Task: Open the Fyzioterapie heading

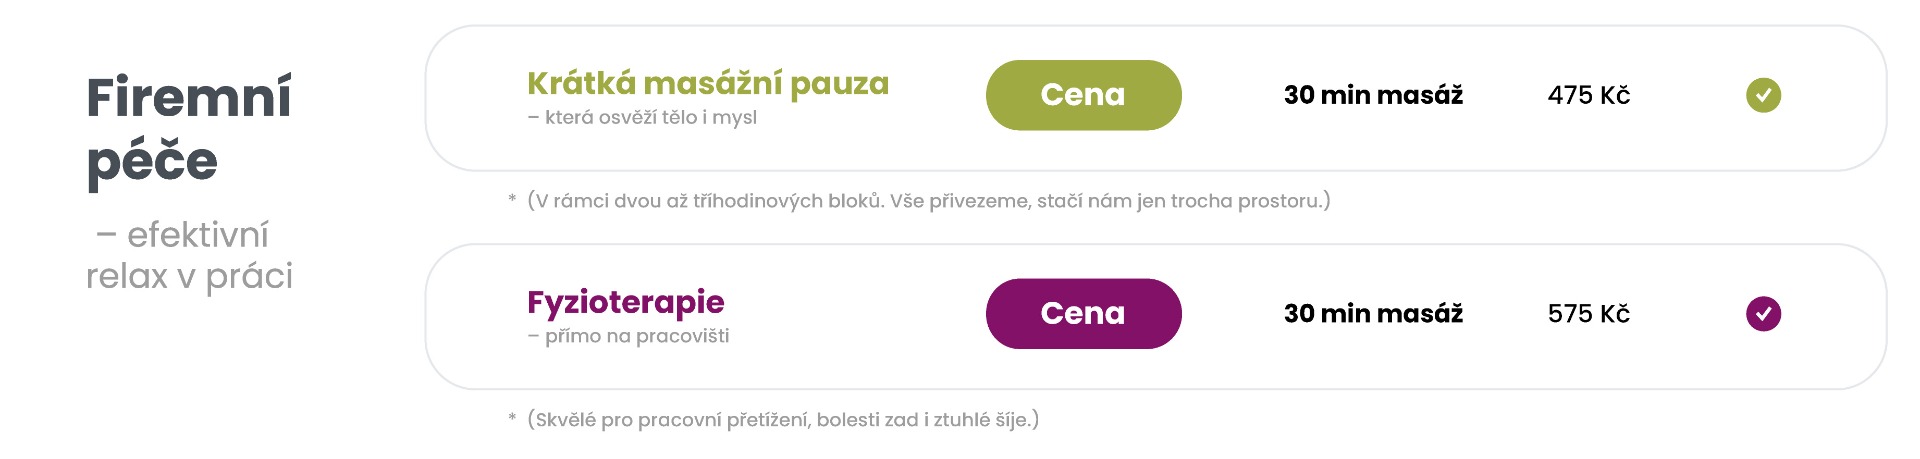Action: click(x=626, y=302)
